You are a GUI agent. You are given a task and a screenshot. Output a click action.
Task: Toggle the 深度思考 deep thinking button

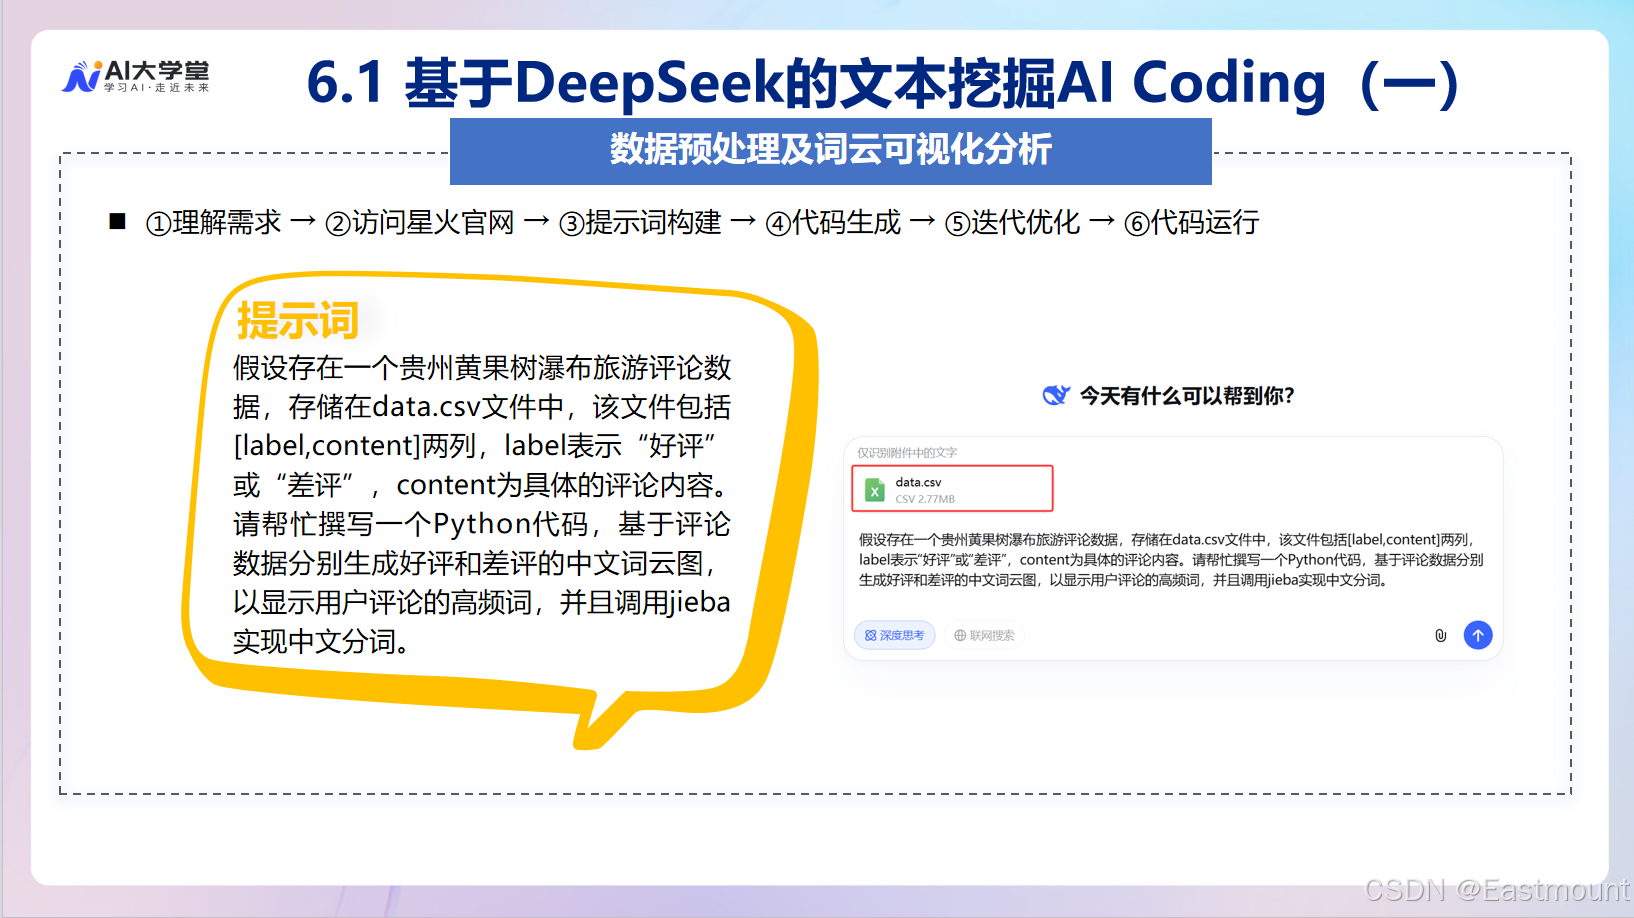coord(895,635)
